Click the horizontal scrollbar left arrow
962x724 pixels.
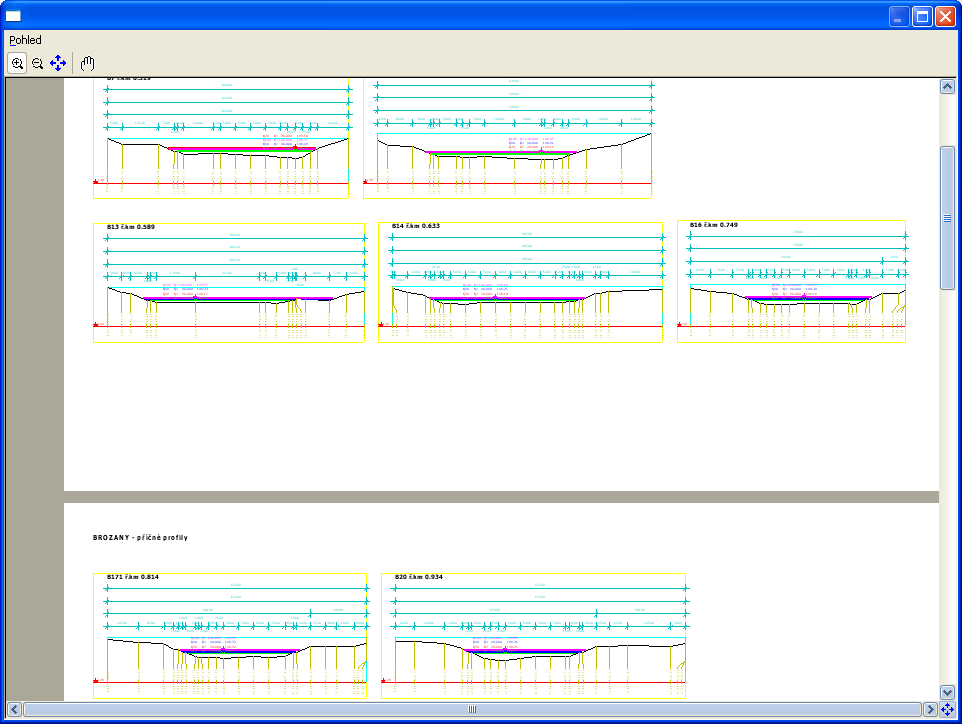pyautogui.click(x=14, y=709)
